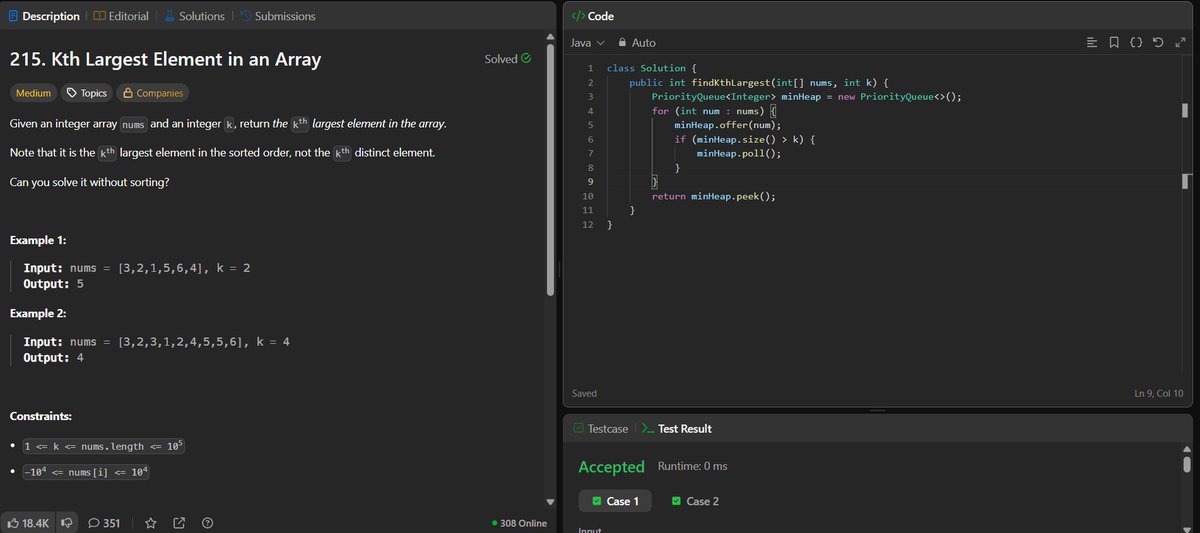Click the Medium difficulty tag
Screen dimensions: 1200x533
tap(33, 93)
